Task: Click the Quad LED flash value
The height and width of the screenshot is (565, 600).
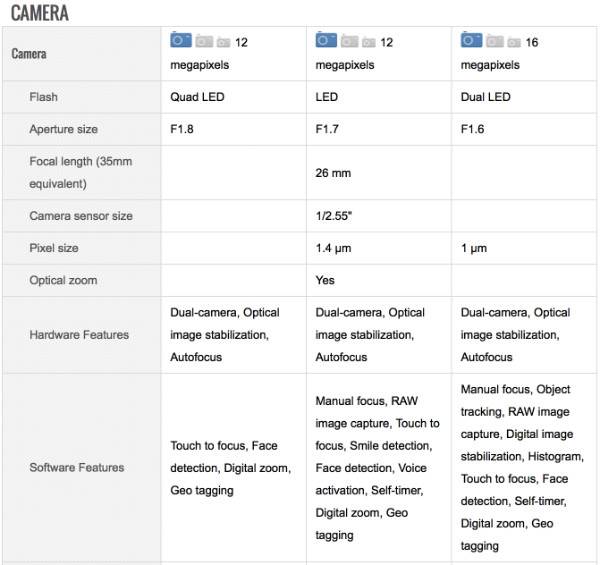Action: tap(197, 97)
